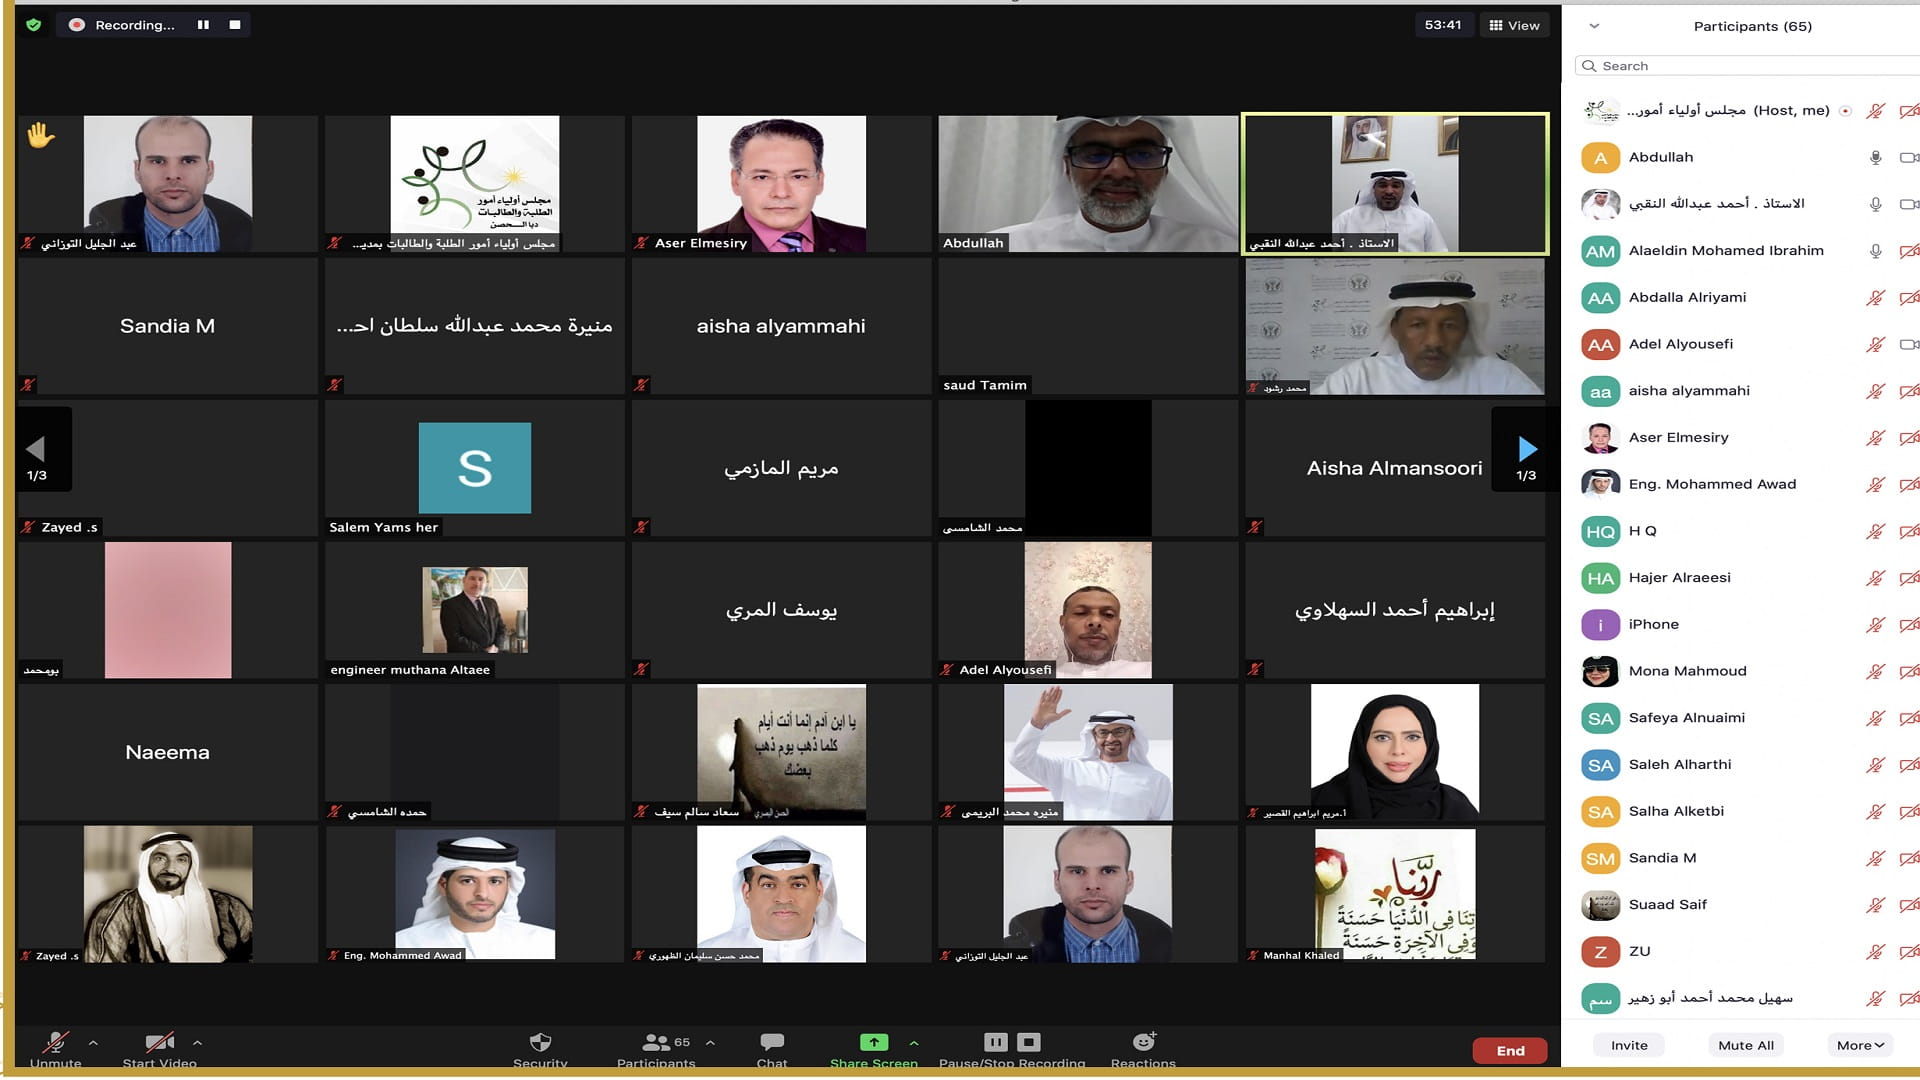Open the View layout options
The image size is (1920, 1080).
coord(1514,24)
